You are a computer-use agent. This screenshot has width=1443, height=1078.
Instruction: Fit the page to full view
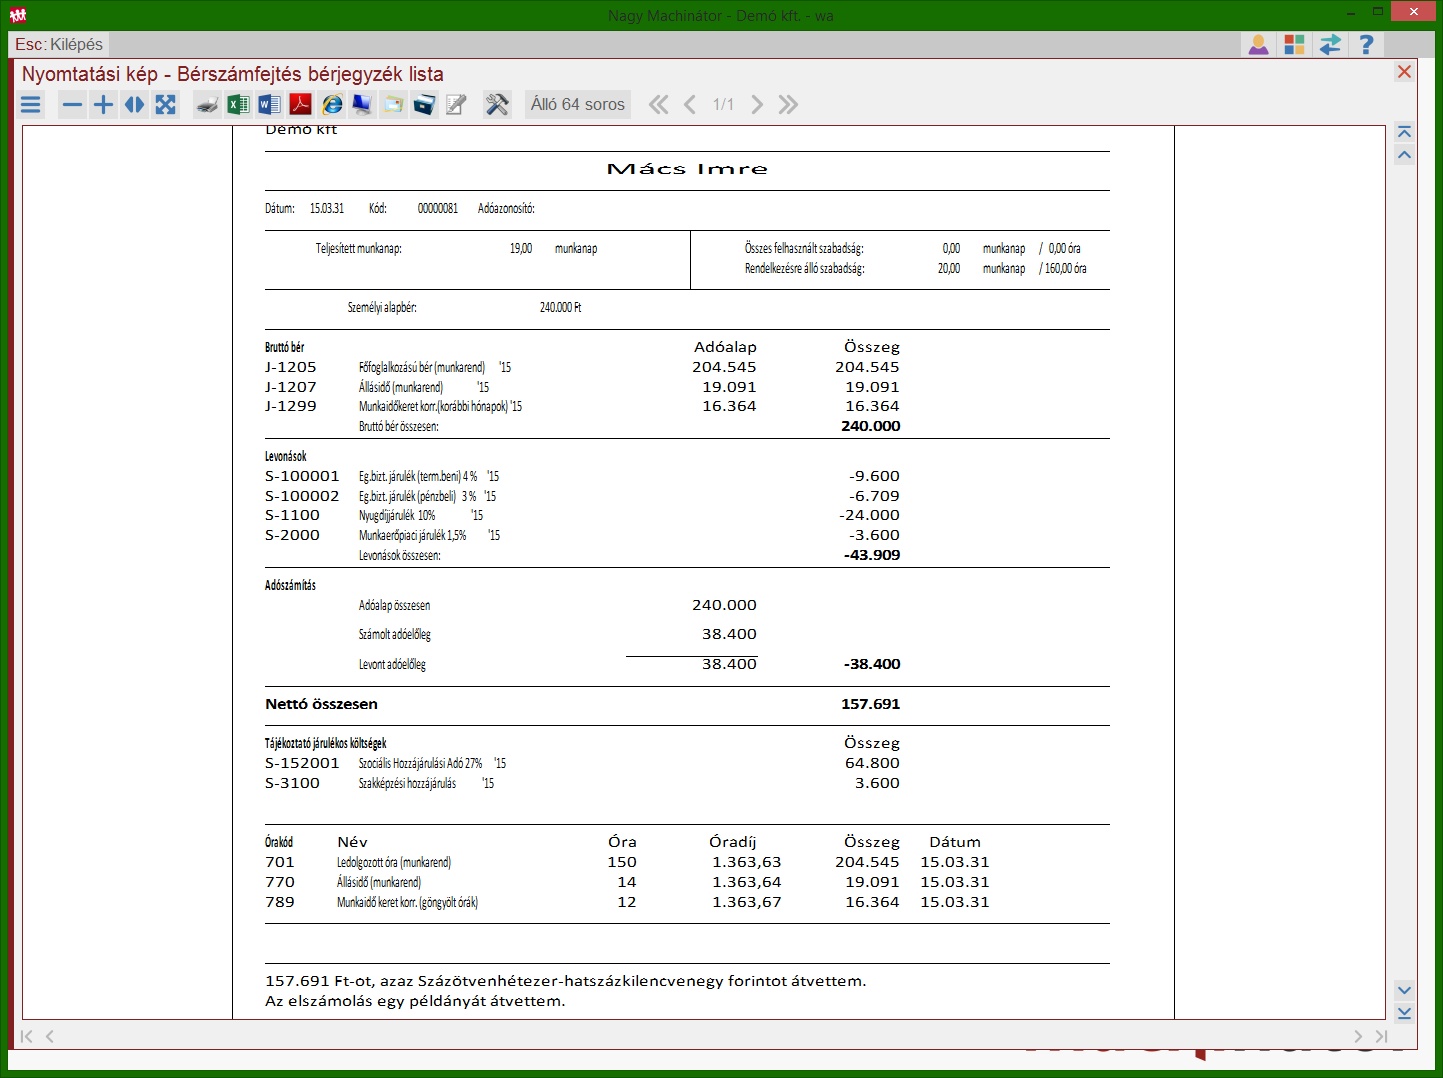166,105
